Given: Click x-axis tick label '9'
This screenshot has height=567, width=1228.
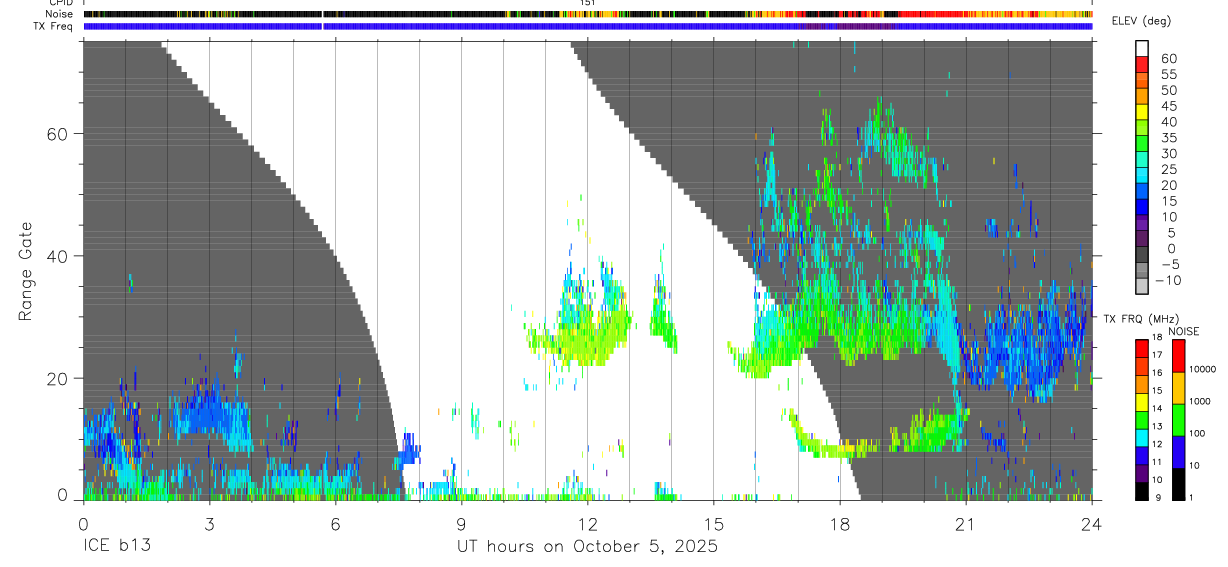Looking at the screenshot, I should click(461, 523).
